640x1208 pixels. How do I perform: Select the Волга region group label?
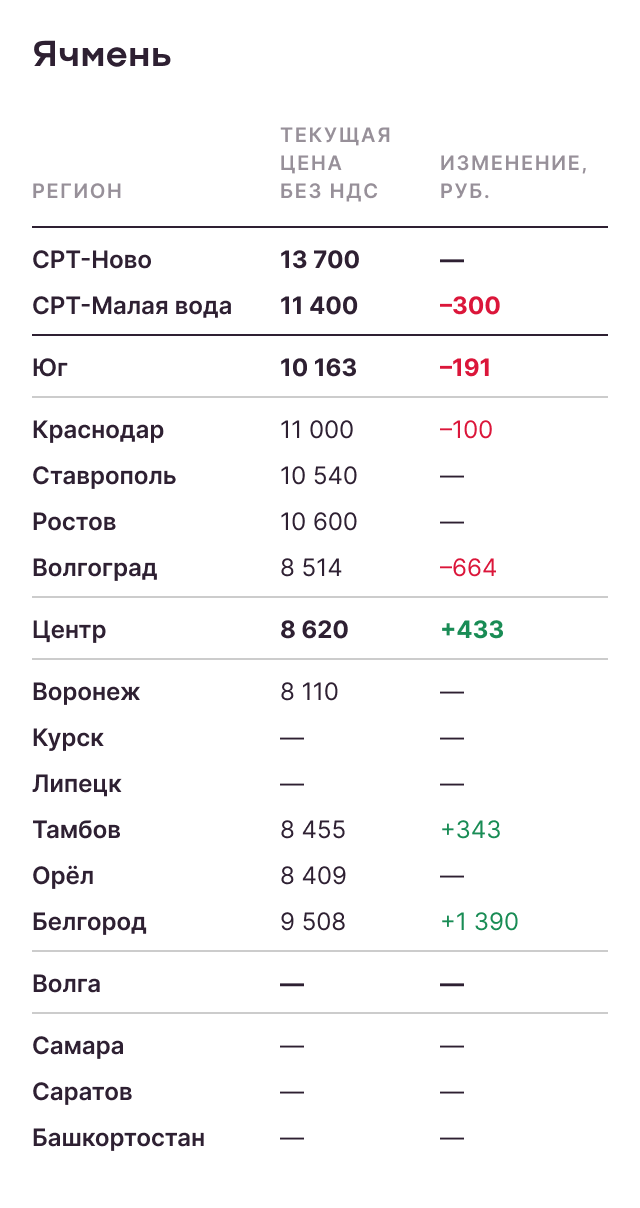66,984
